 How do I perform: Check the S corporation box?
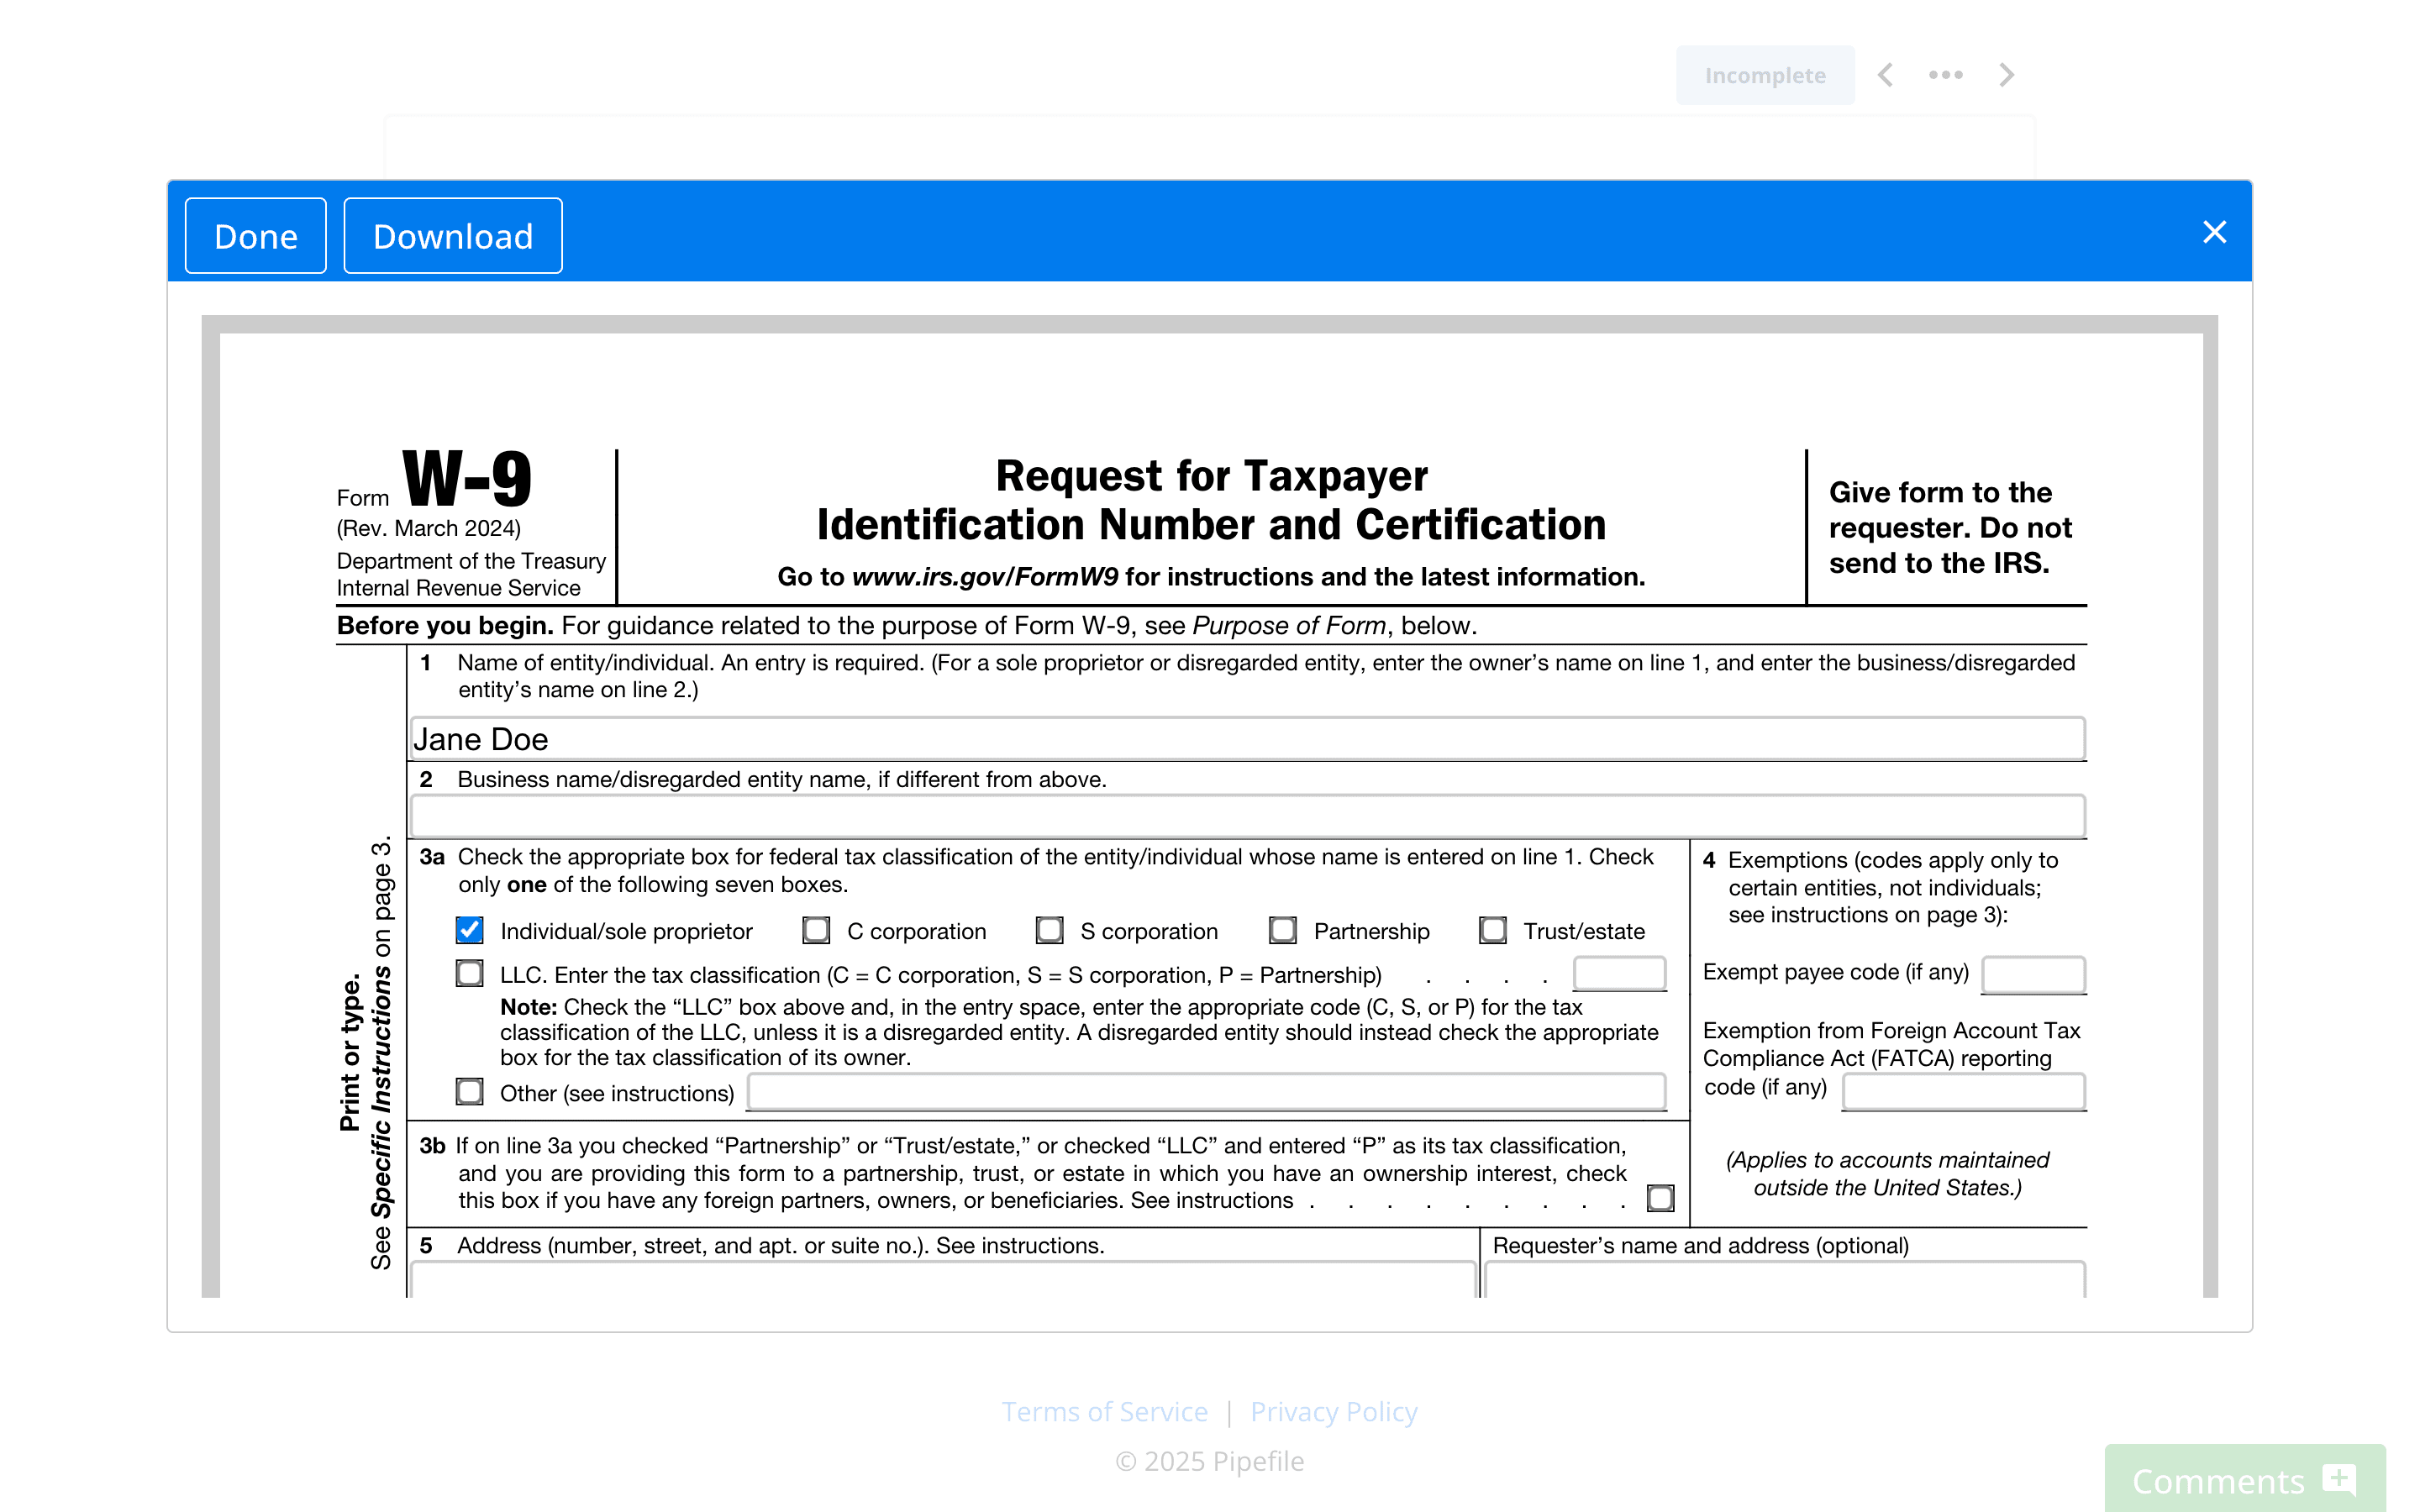click(x=1049, y=930)
